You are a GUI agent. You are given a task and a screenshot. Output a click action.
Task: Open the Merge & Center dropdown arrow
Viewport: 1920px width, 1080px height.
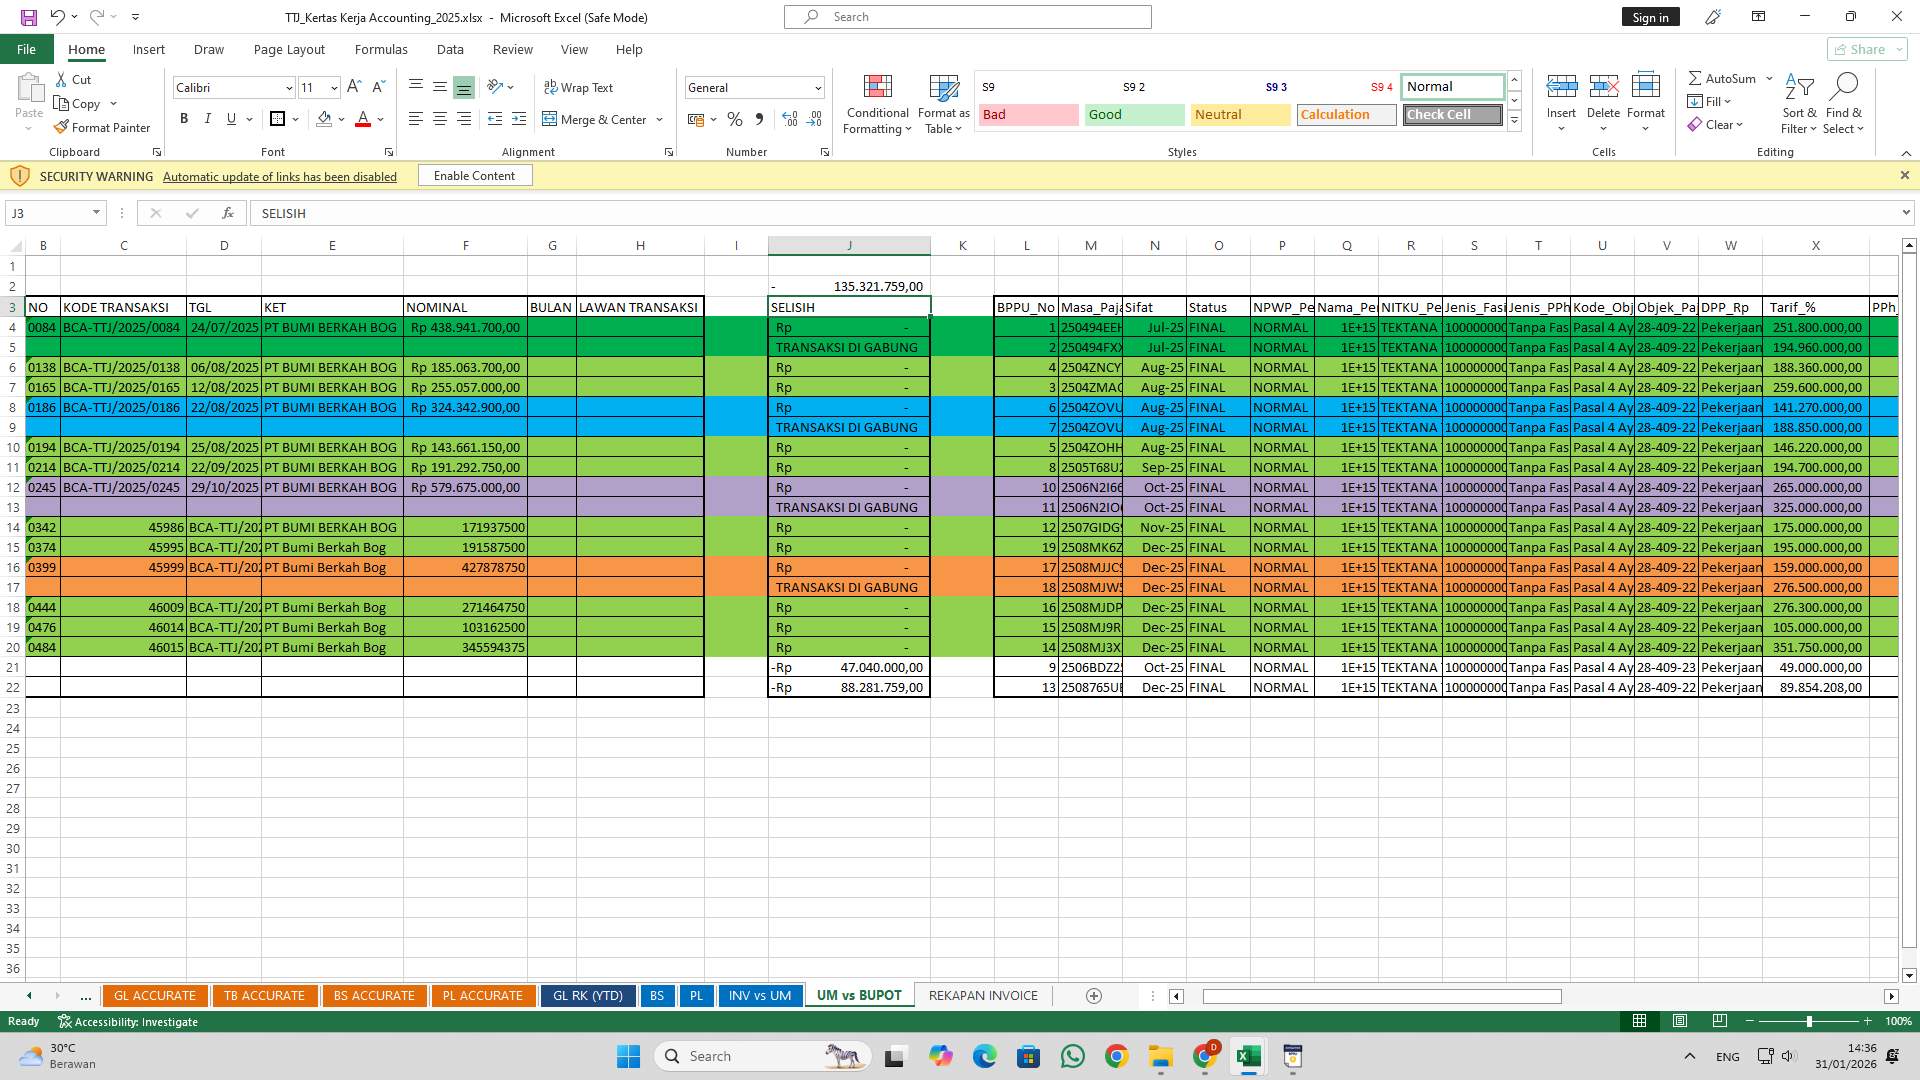[x=660, y=120]
